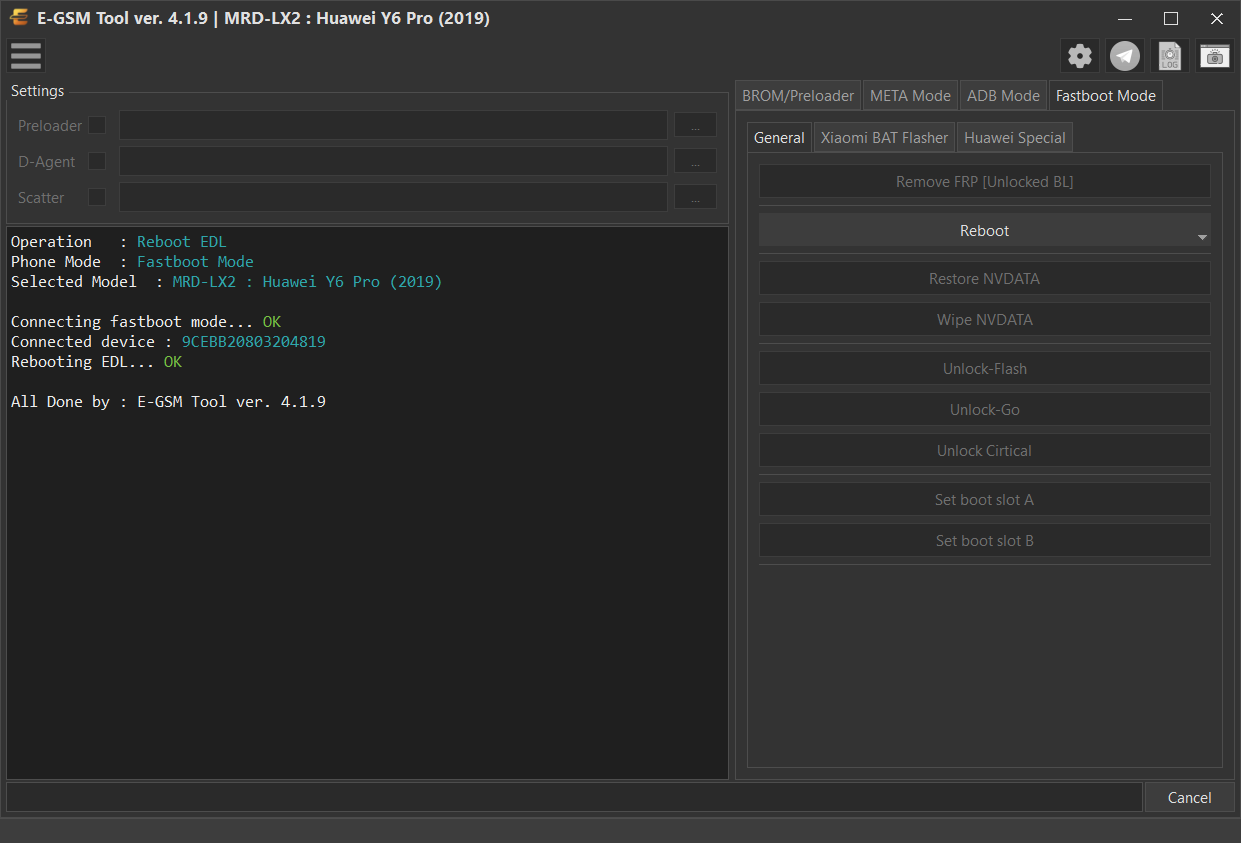Maximize the E-GSM Tool window
This screenshot has height=843, width=1241.
(1171, 18)
